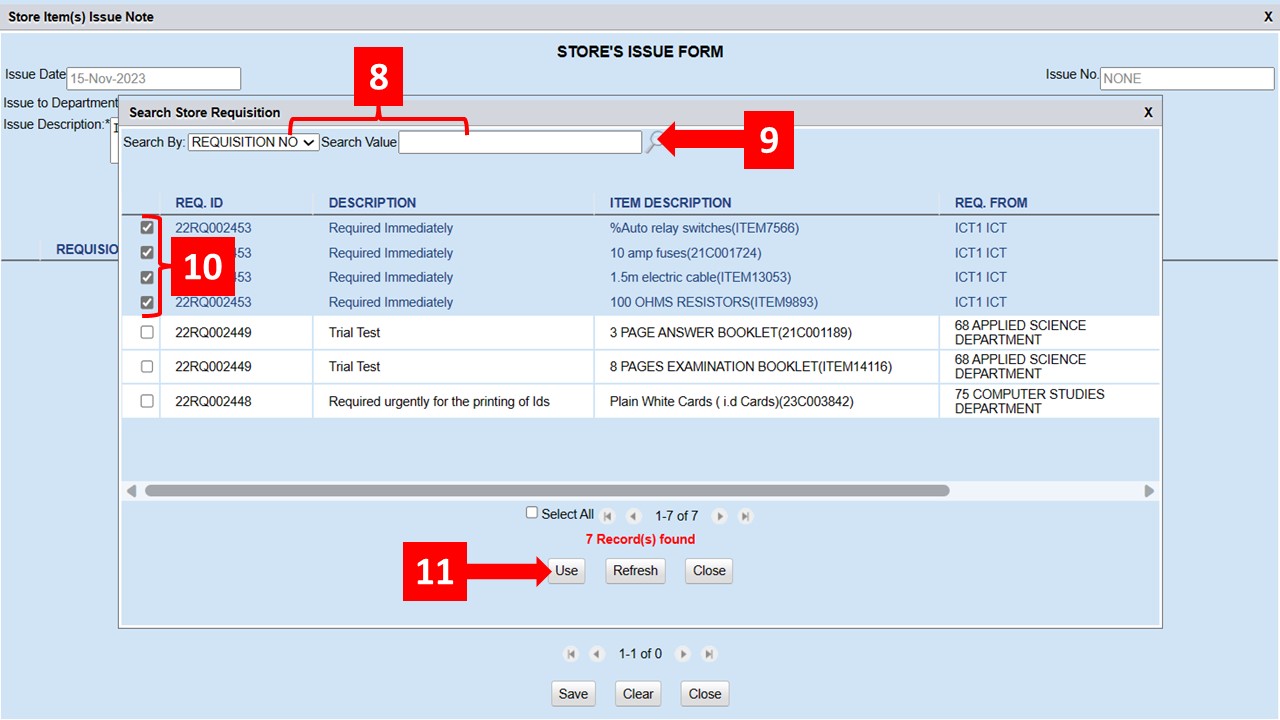
Task: Enable the Select All checkbox
Action: coord(532,513)
